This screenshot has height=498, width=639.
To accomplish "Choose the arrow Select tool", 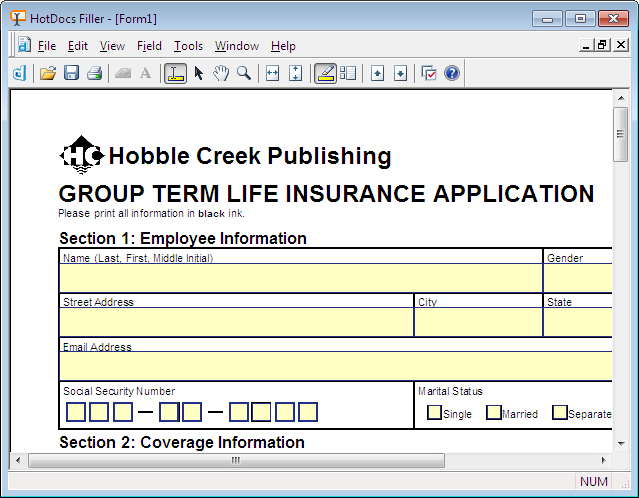I will coord(199,74).
